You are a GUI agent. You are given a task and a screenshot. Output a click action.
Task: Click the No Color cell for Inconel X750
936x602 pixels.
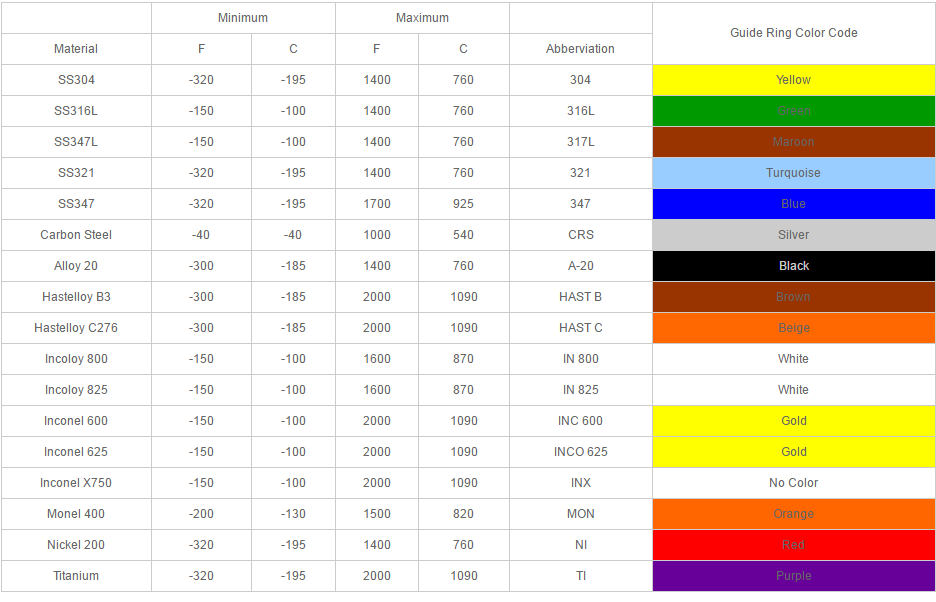tap(793, 483)
